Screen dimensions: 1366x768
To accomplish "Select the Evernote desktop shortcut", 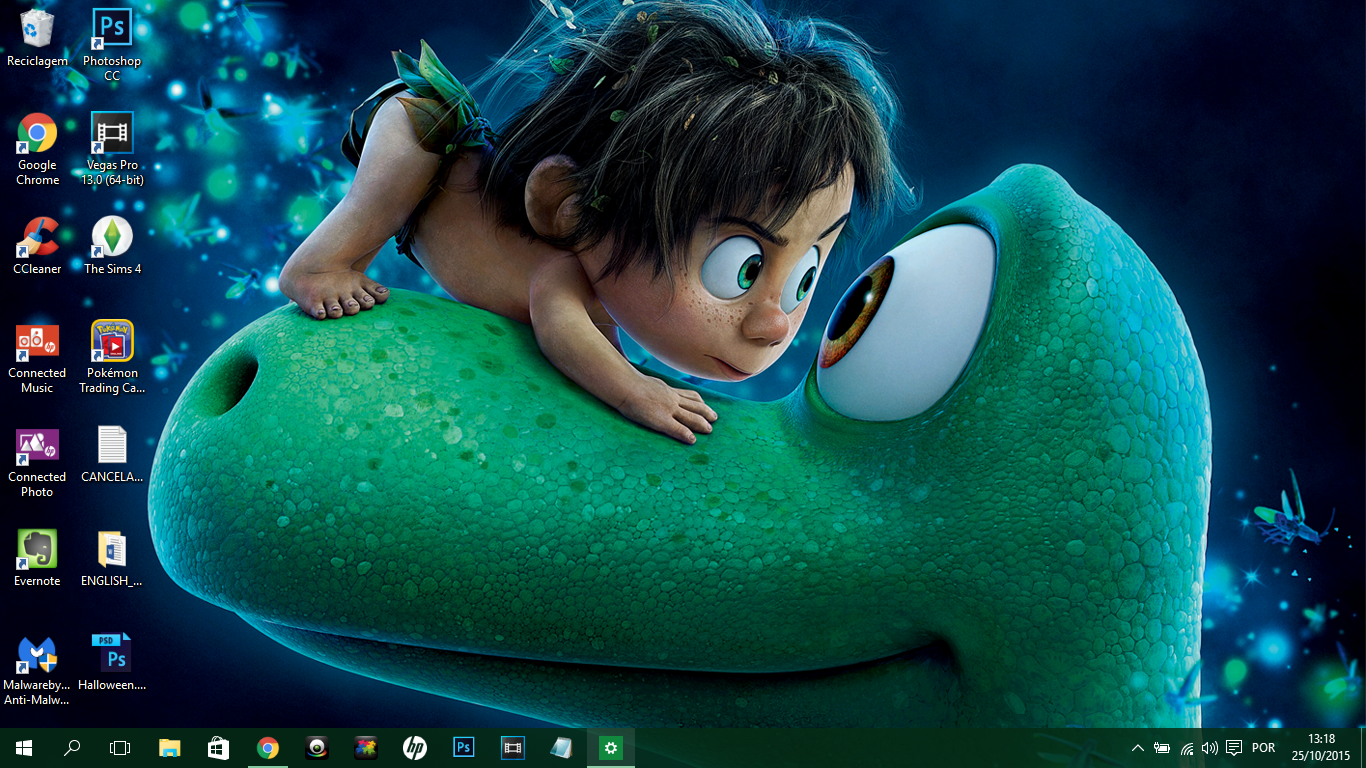I will pyautogui.click(x=37, y=549).
